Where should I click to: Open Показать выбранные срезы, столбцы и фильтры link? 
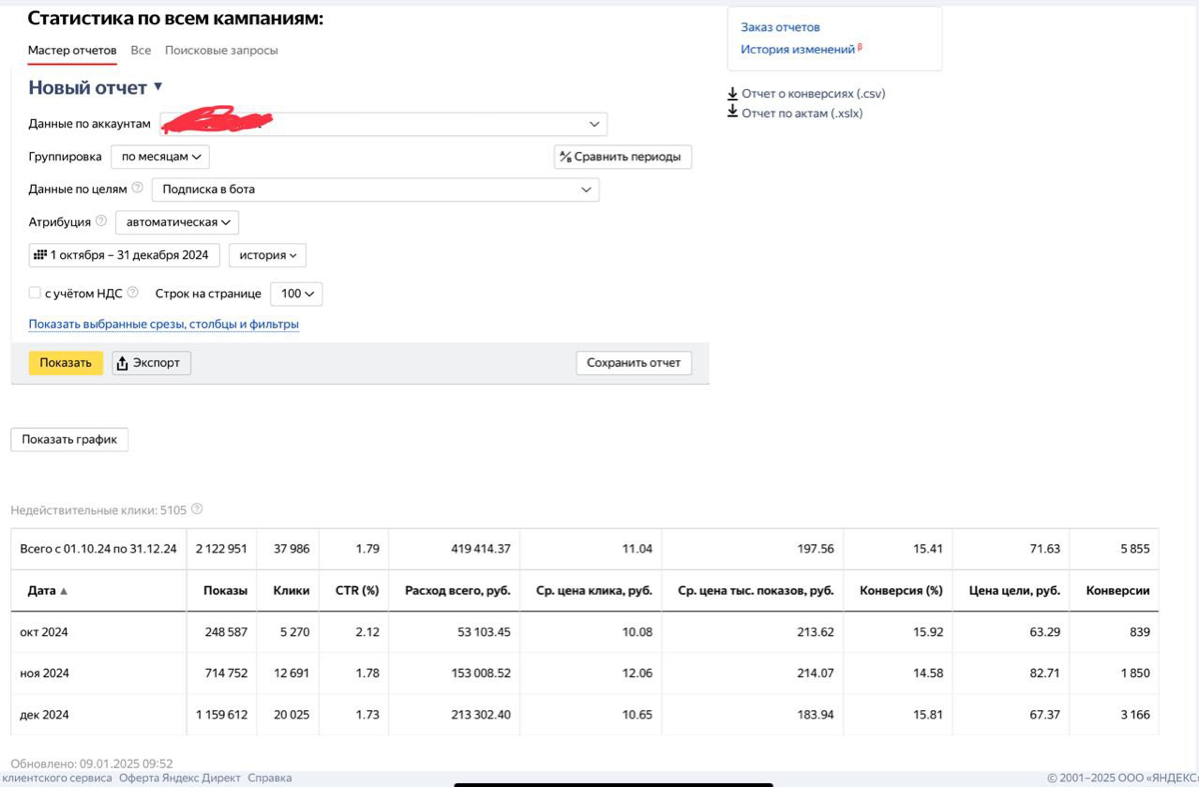pyautogui.click(x=164, y=324)
